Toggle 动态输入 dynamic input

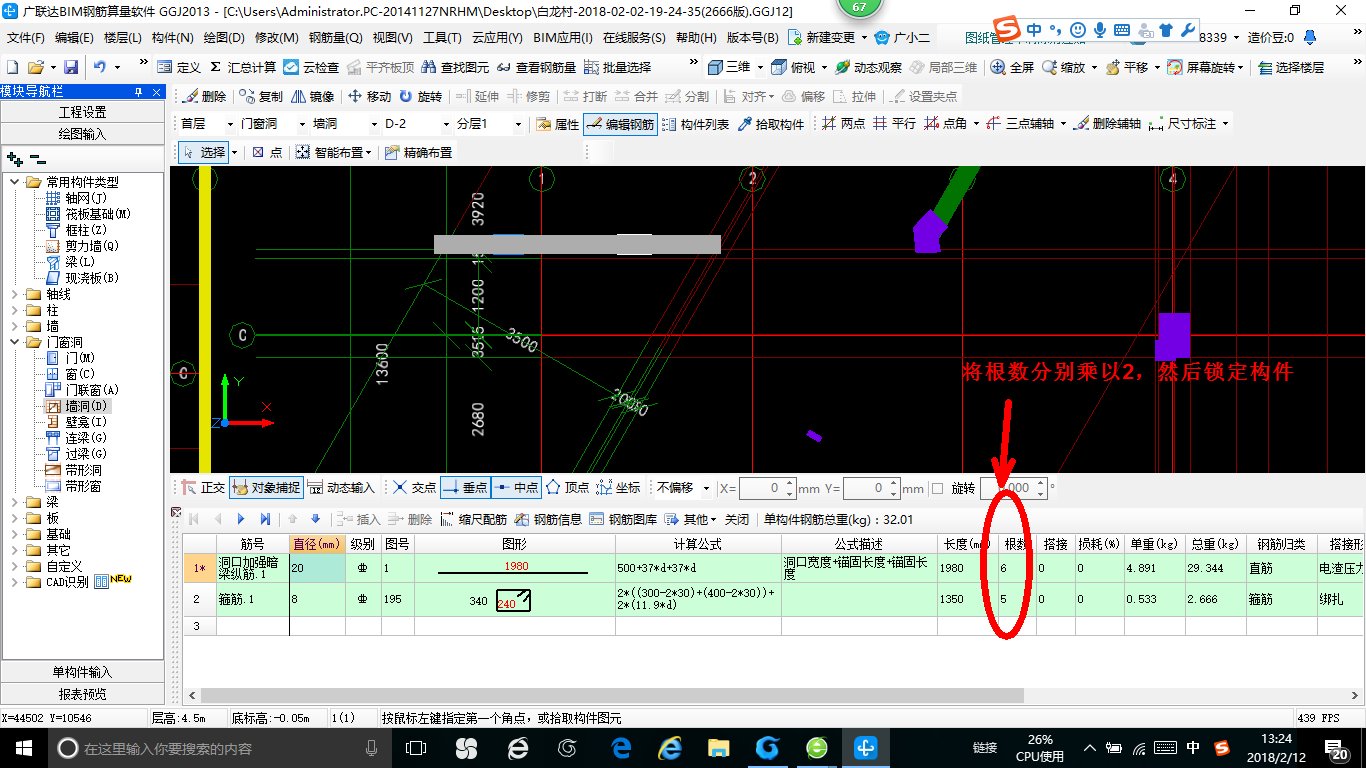341,488
